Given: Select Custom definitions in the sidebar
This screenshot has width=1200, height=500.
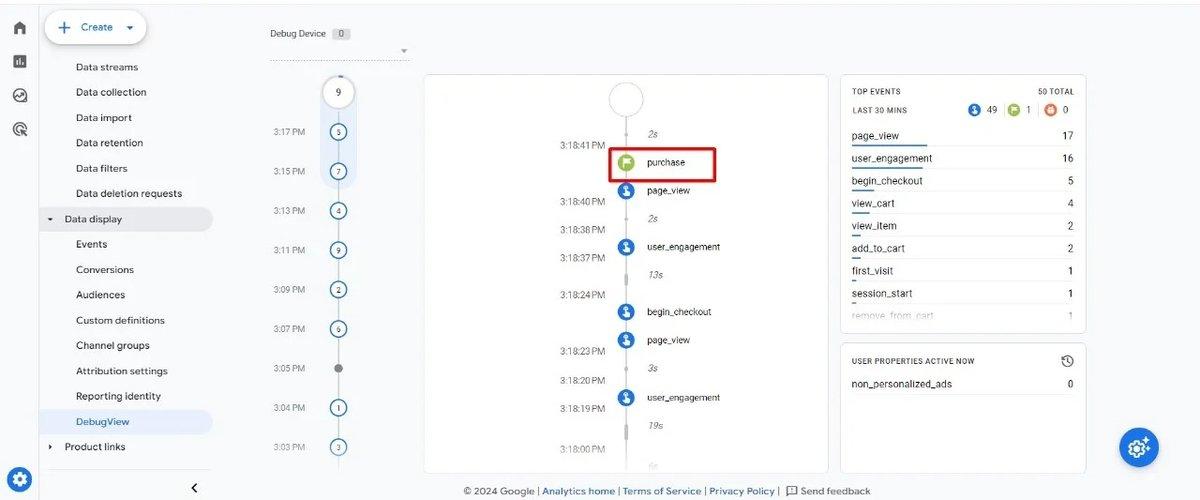Looking at the screenshot, I should pyautogui.click(x=120, y=320).
